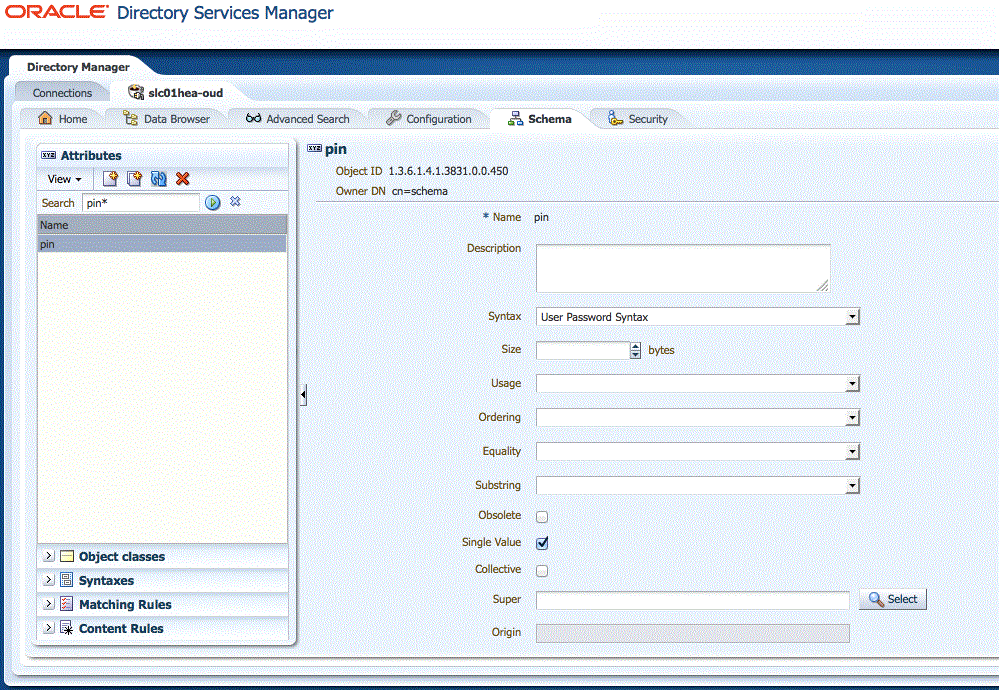Run the attribute search with the go icon
Screen dimensions: 999x690
213,203
